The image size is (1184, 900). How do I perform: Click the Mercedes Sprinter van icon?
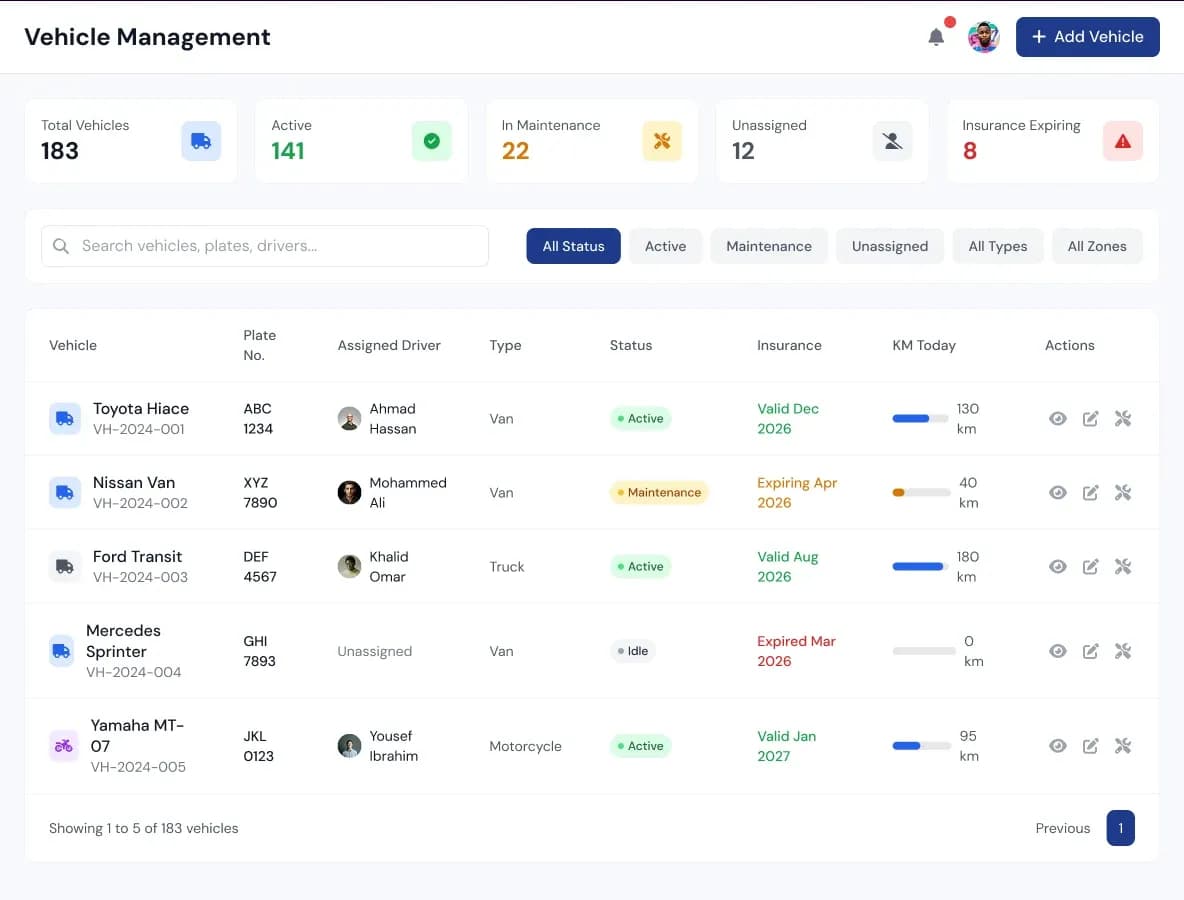62,651
